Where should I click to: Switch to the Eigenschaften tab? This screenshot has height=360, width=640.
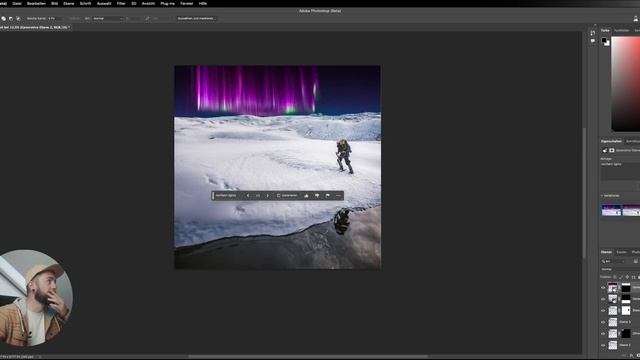point(611,141)
